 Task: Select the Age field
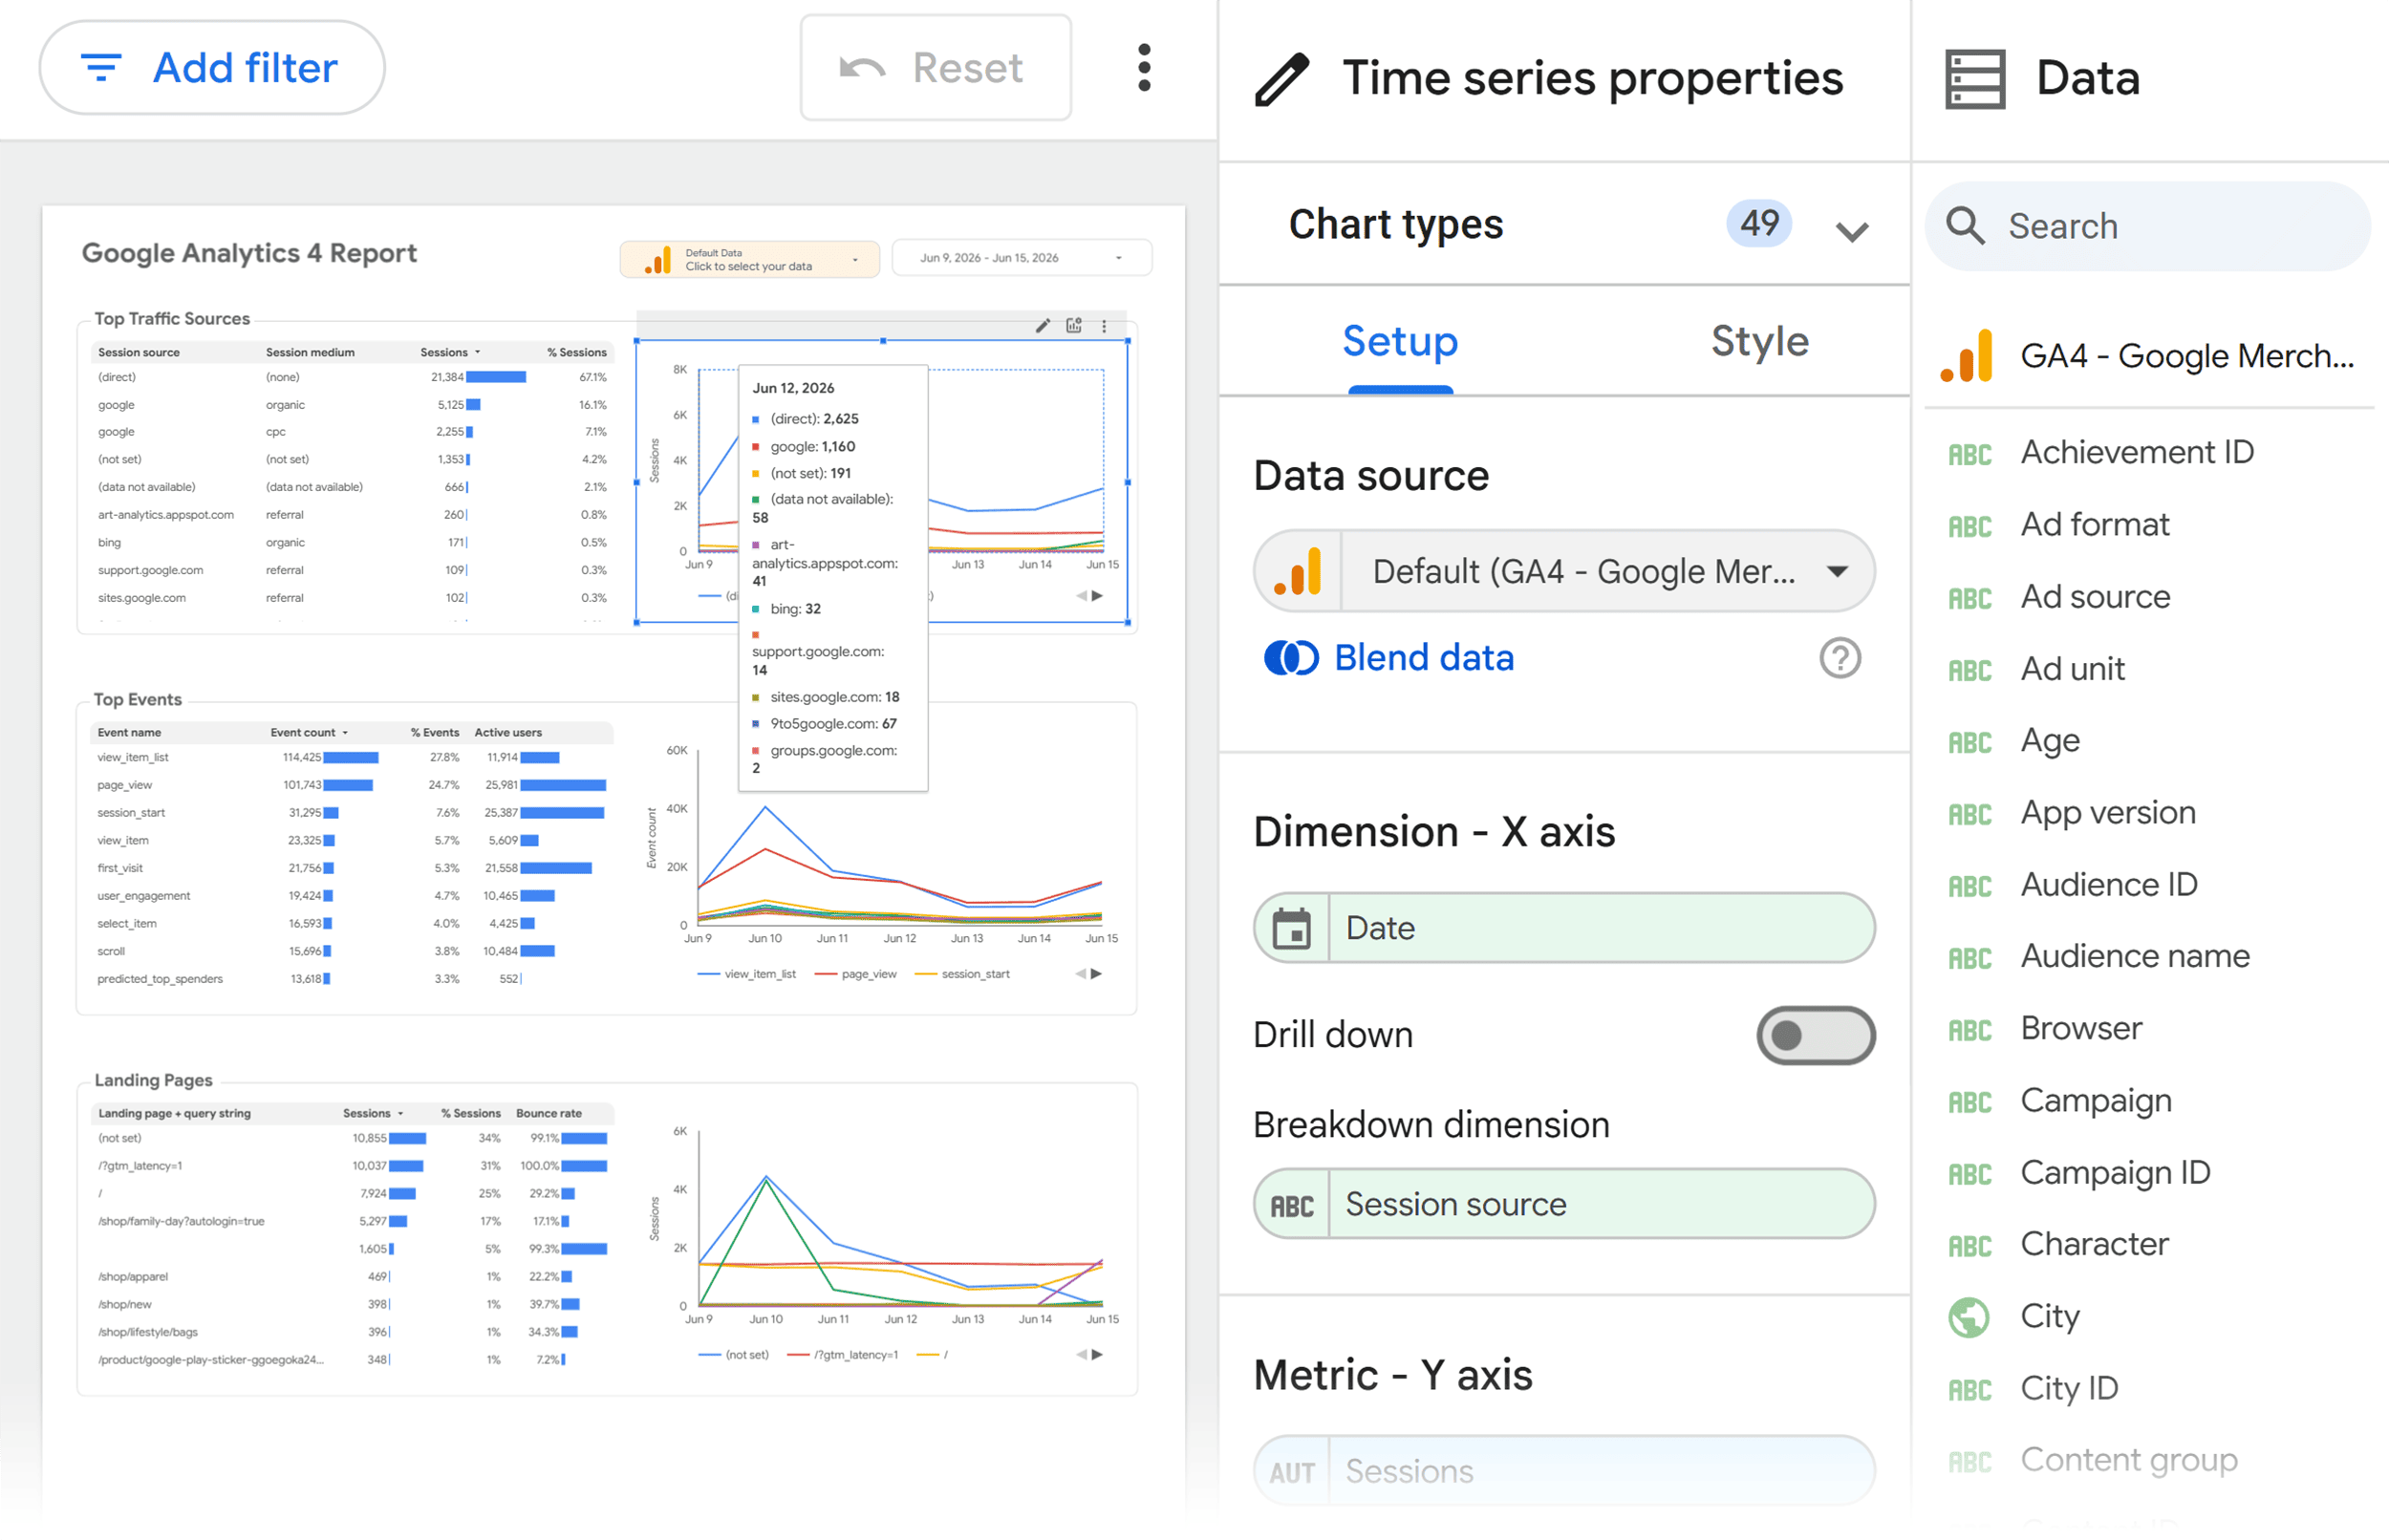coord(2050,741)
